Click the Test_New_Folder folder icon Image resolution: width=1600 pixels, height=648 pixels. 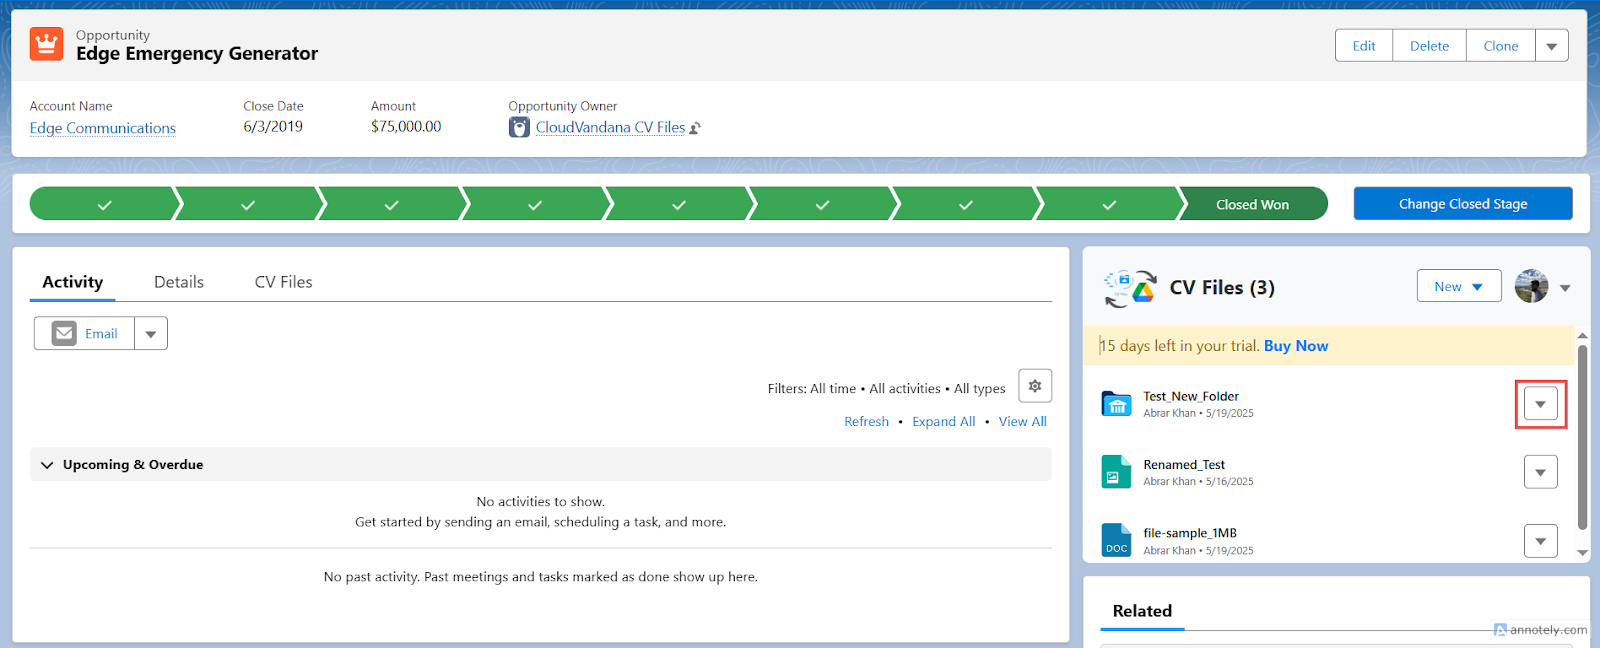click(x=1116, y=403)
